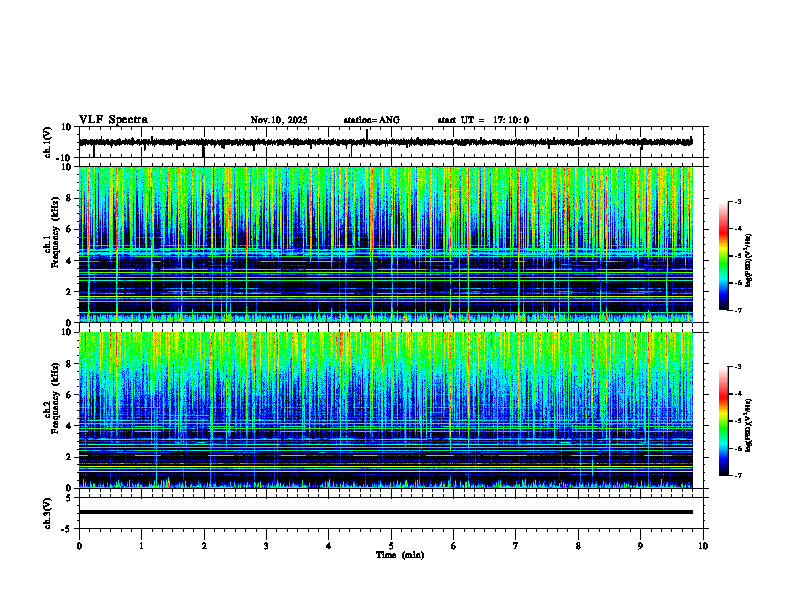Click the ch.2 spectrogram color scale bar
Viewport: 792px width, 612px height.
[724, 421]
